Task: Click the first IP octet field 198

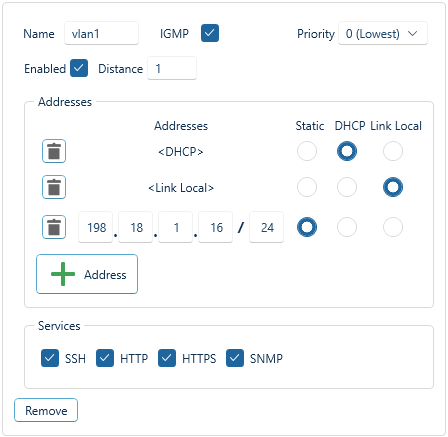Action: click(96, 227)
